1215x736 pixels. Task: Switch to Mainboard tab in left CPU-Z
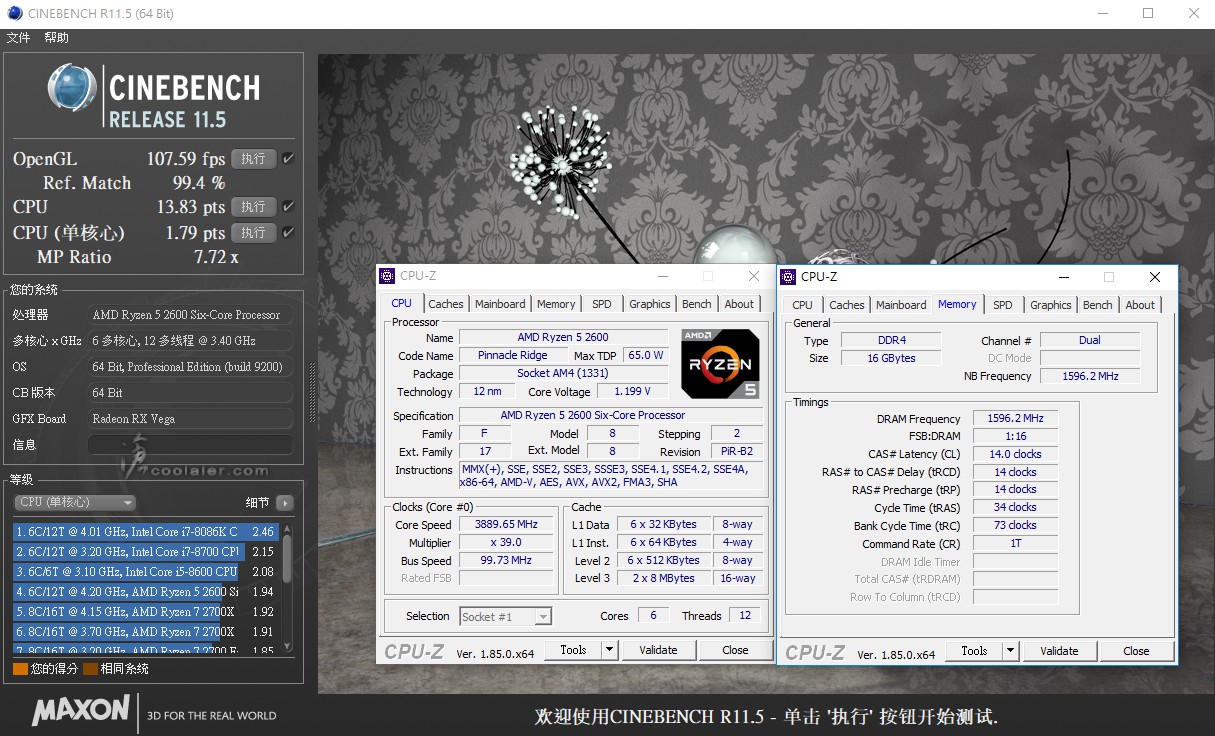[500, 304]
